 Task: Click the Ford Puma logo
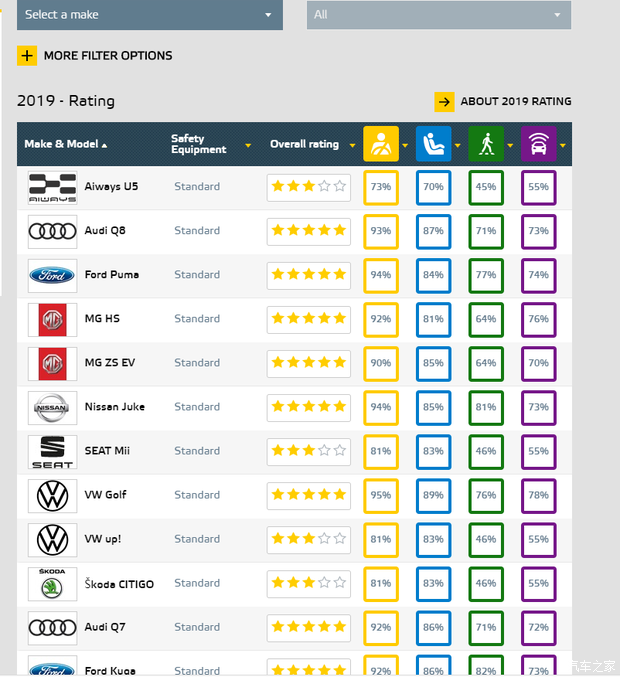point(52,275)
